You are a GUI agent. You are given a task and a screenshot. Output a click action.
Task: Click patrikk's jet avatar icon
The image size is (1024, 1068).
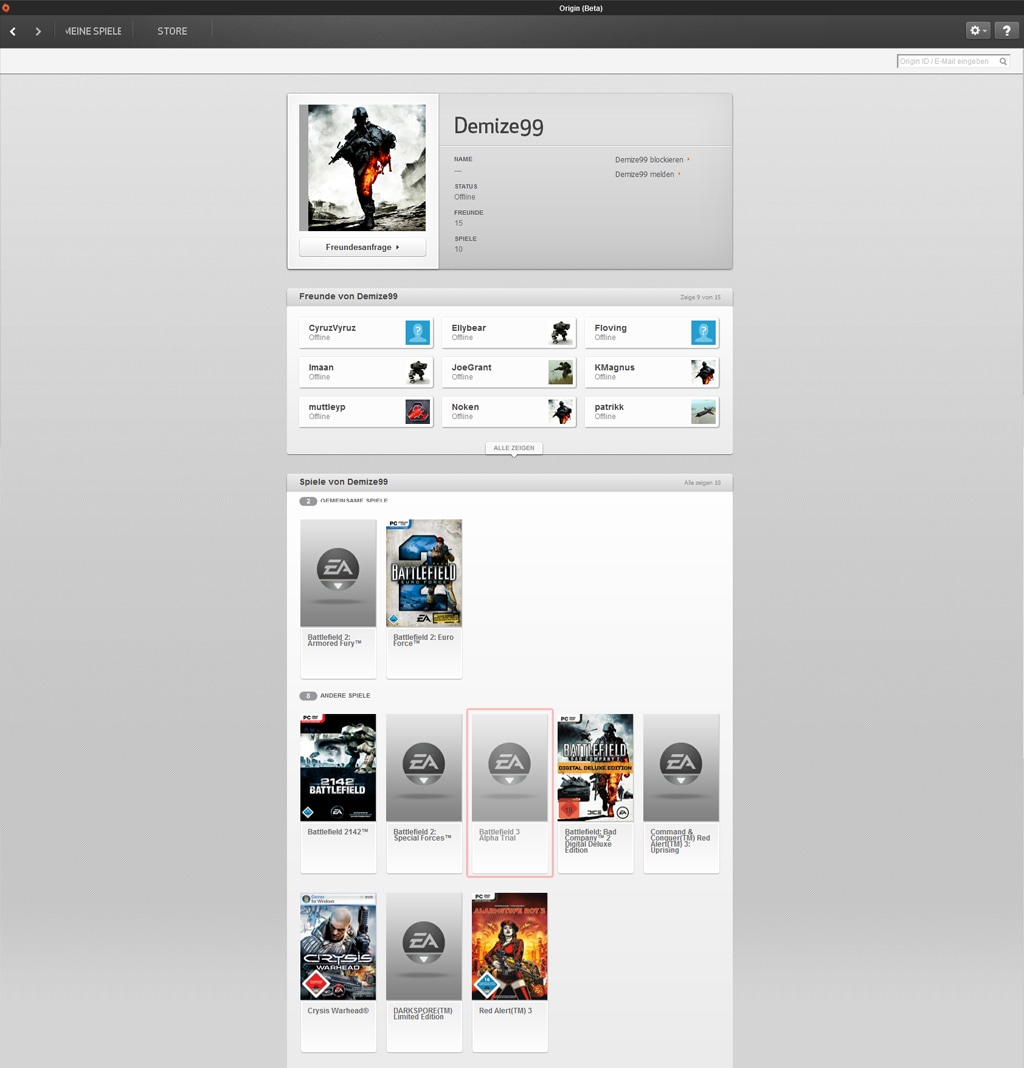(703, 412)
